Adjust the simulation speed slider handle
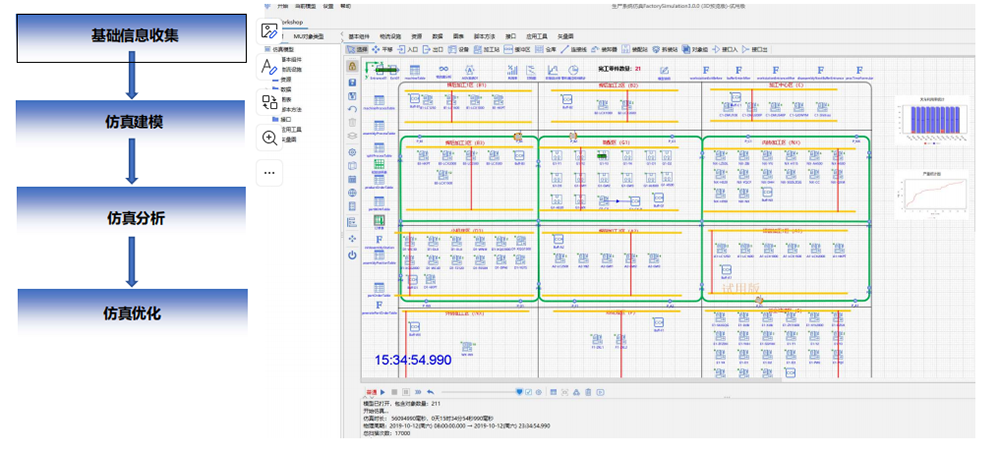Viewport: 1000px width, 450px height. [518, 392]
